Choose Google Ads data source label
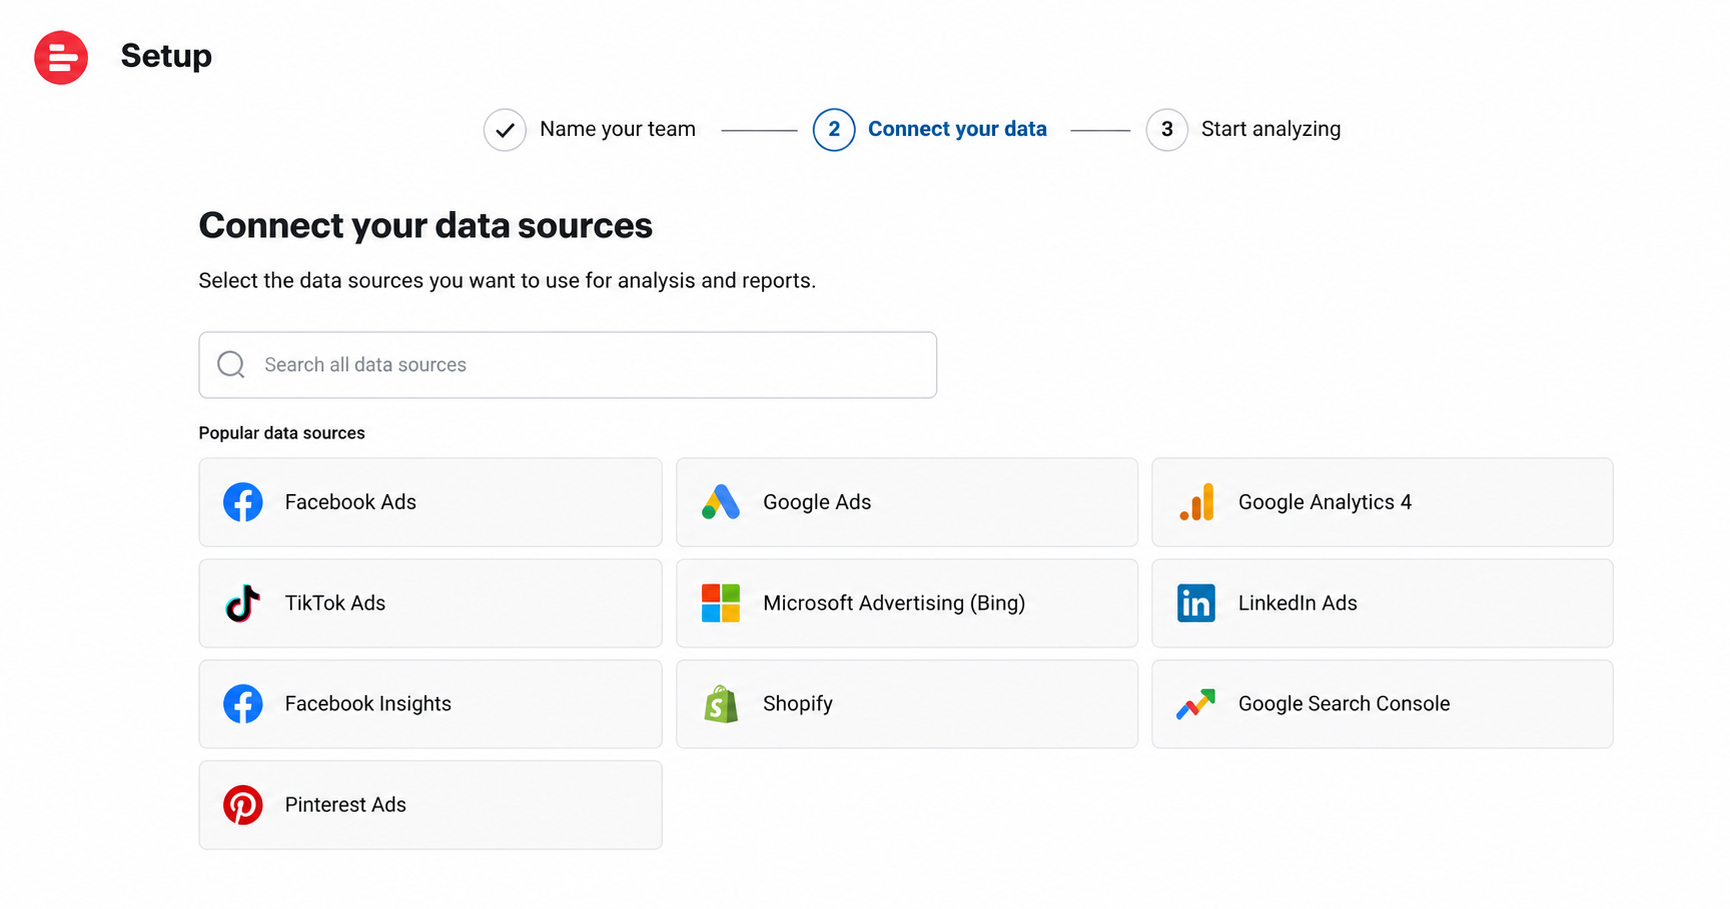Viewport: 1730px width, 909px height. [x=817, y=502]
